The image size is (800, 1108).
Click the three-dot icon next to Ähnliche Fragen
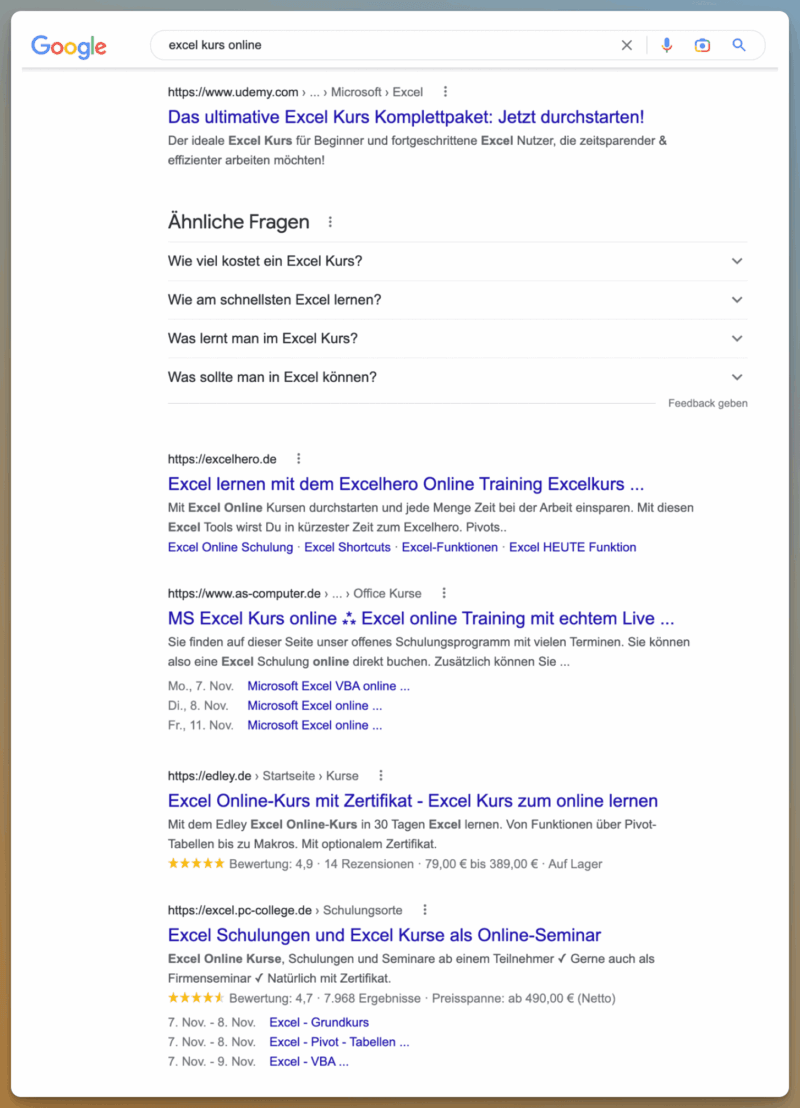[330, 221]
